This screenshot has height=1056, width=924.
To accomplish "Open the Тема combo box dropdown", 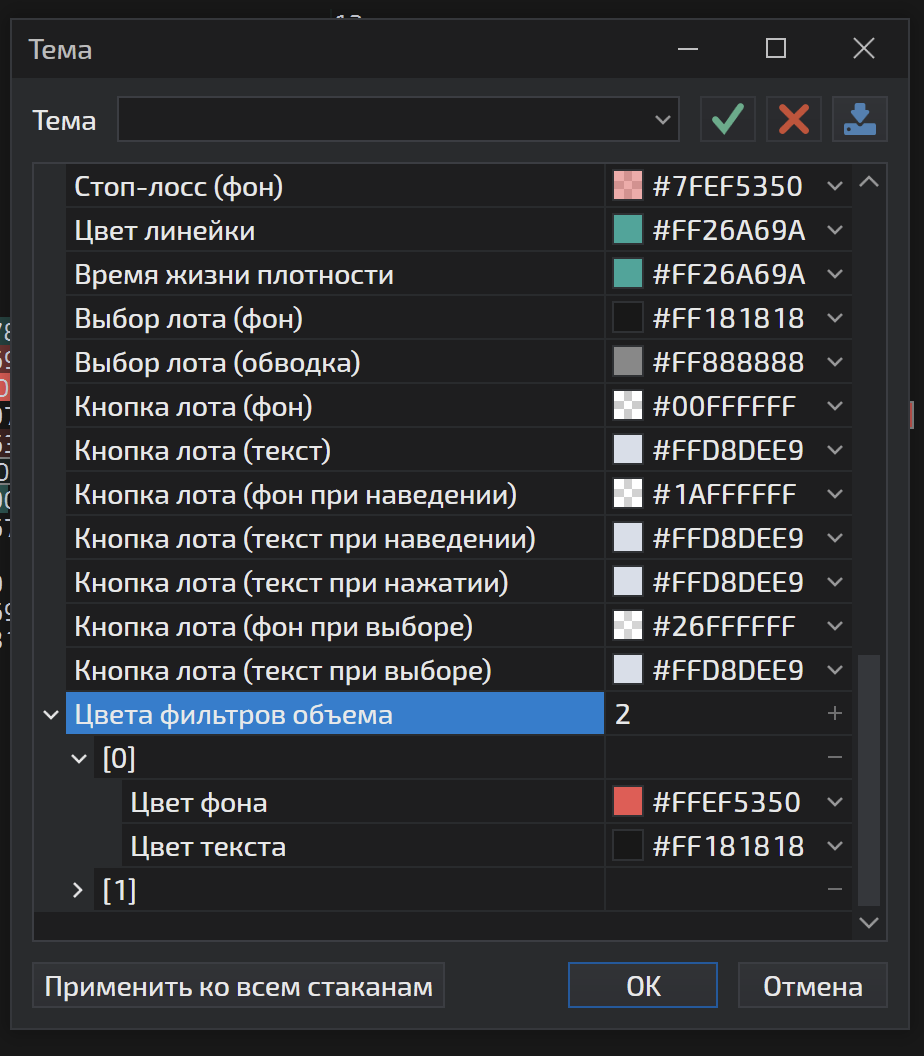I will click(662, 120).
